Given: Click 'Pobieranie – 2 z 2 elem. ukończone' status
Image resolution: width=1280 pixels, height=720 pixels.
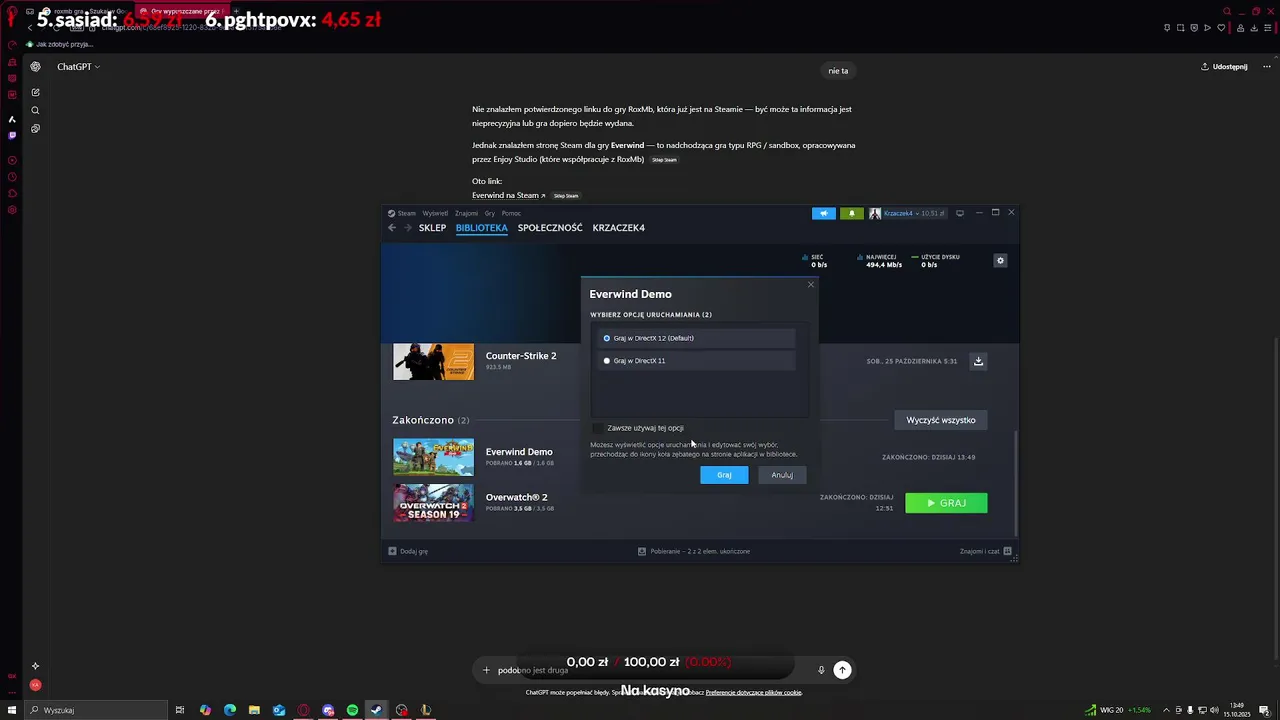Looking at the screenshot, I should [x=694, y=551].
